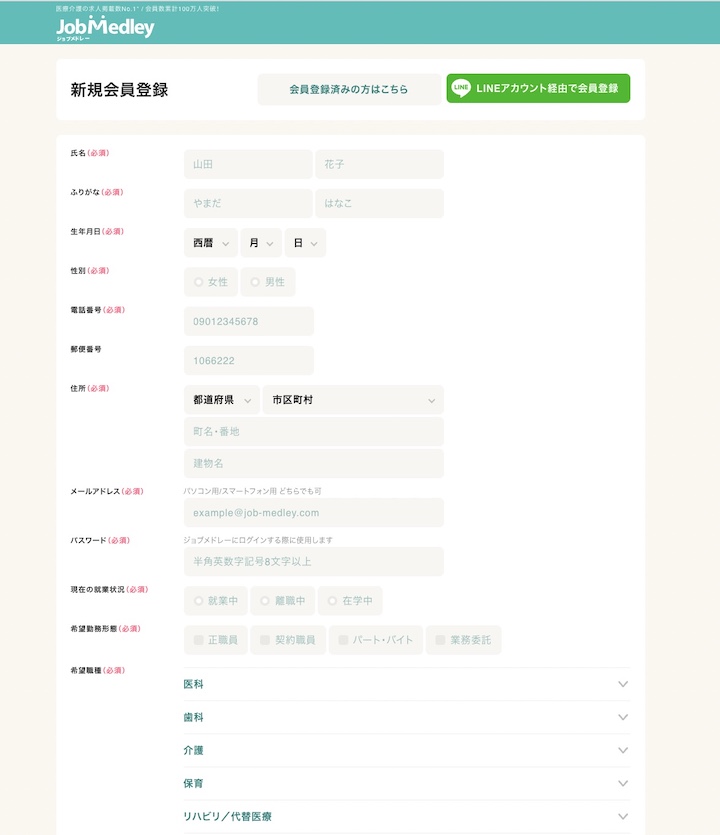Open the 都道府県 prefecture dropdown

(x=221, y=400)
